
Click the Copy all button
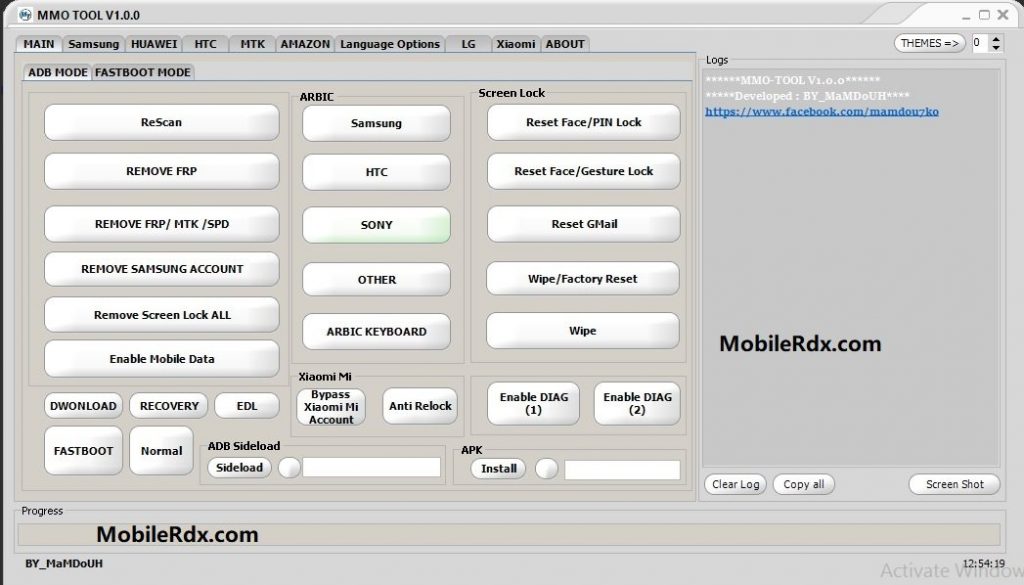pyautogui.click(x=804, y=484)
